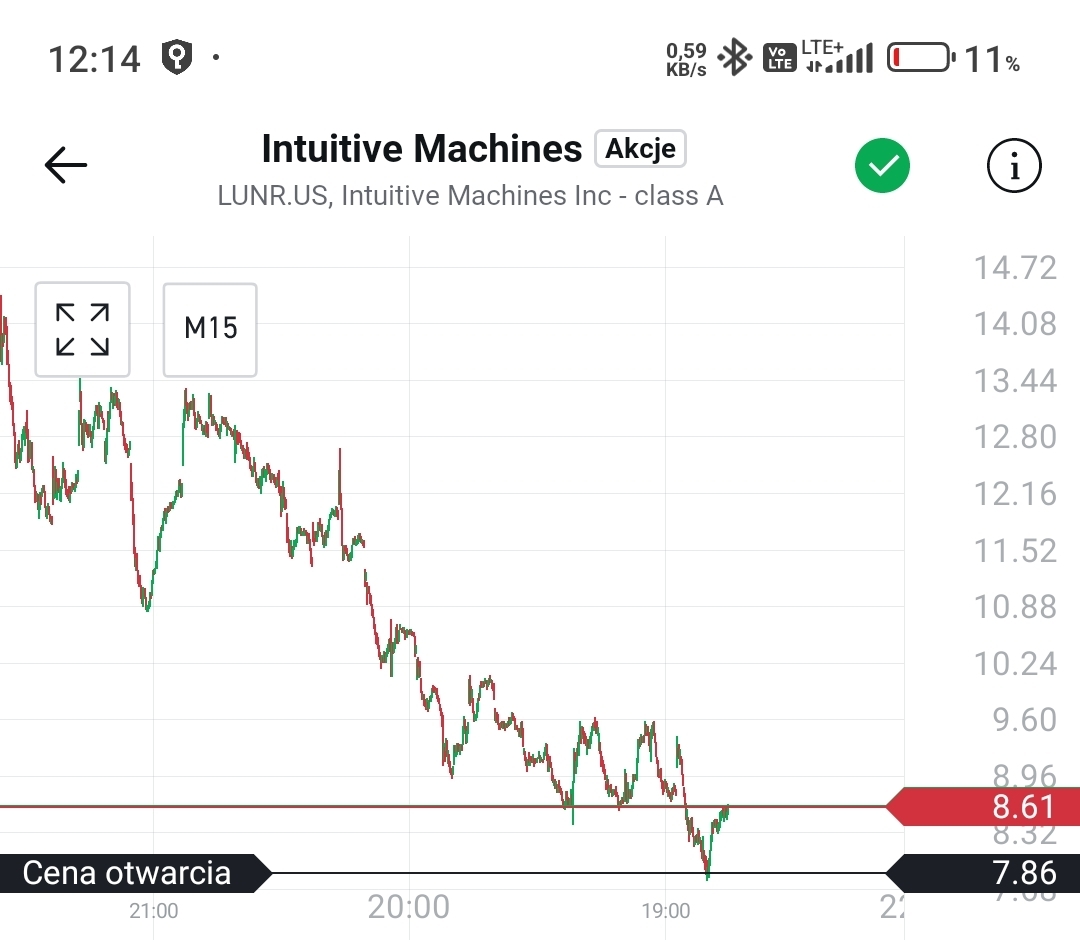Tap the battery indicator icon

pos(920,58)
